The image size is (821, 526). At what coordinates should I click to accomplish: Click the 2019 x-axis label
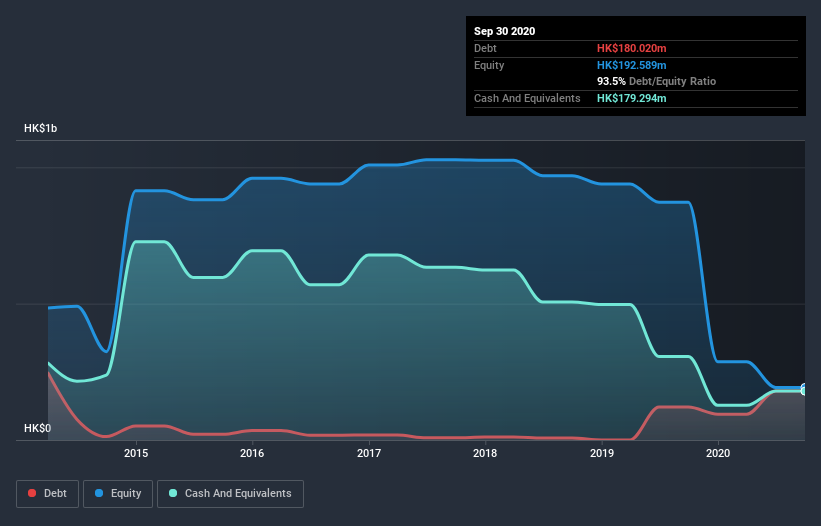tap(602, 453)
